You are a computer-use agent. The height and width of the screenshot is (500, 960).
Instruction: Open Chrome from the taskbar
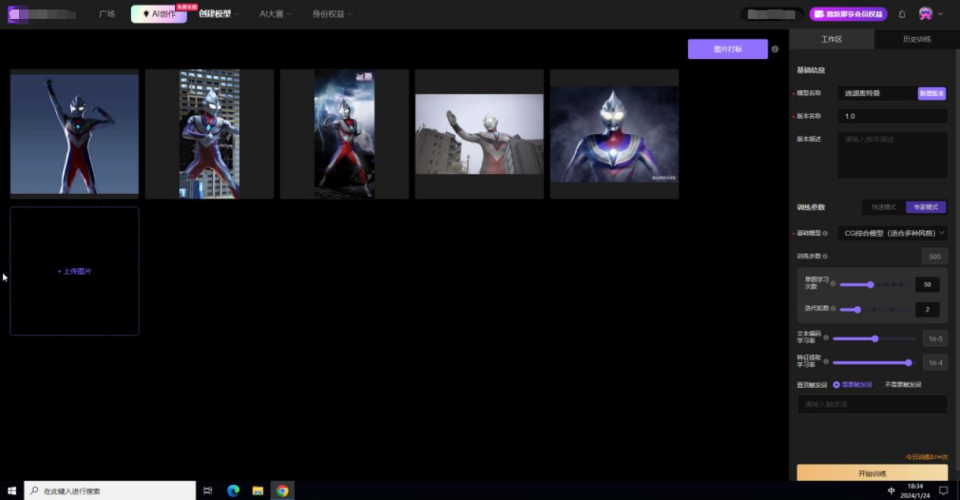pyautogui.click(x=282, y=491)
